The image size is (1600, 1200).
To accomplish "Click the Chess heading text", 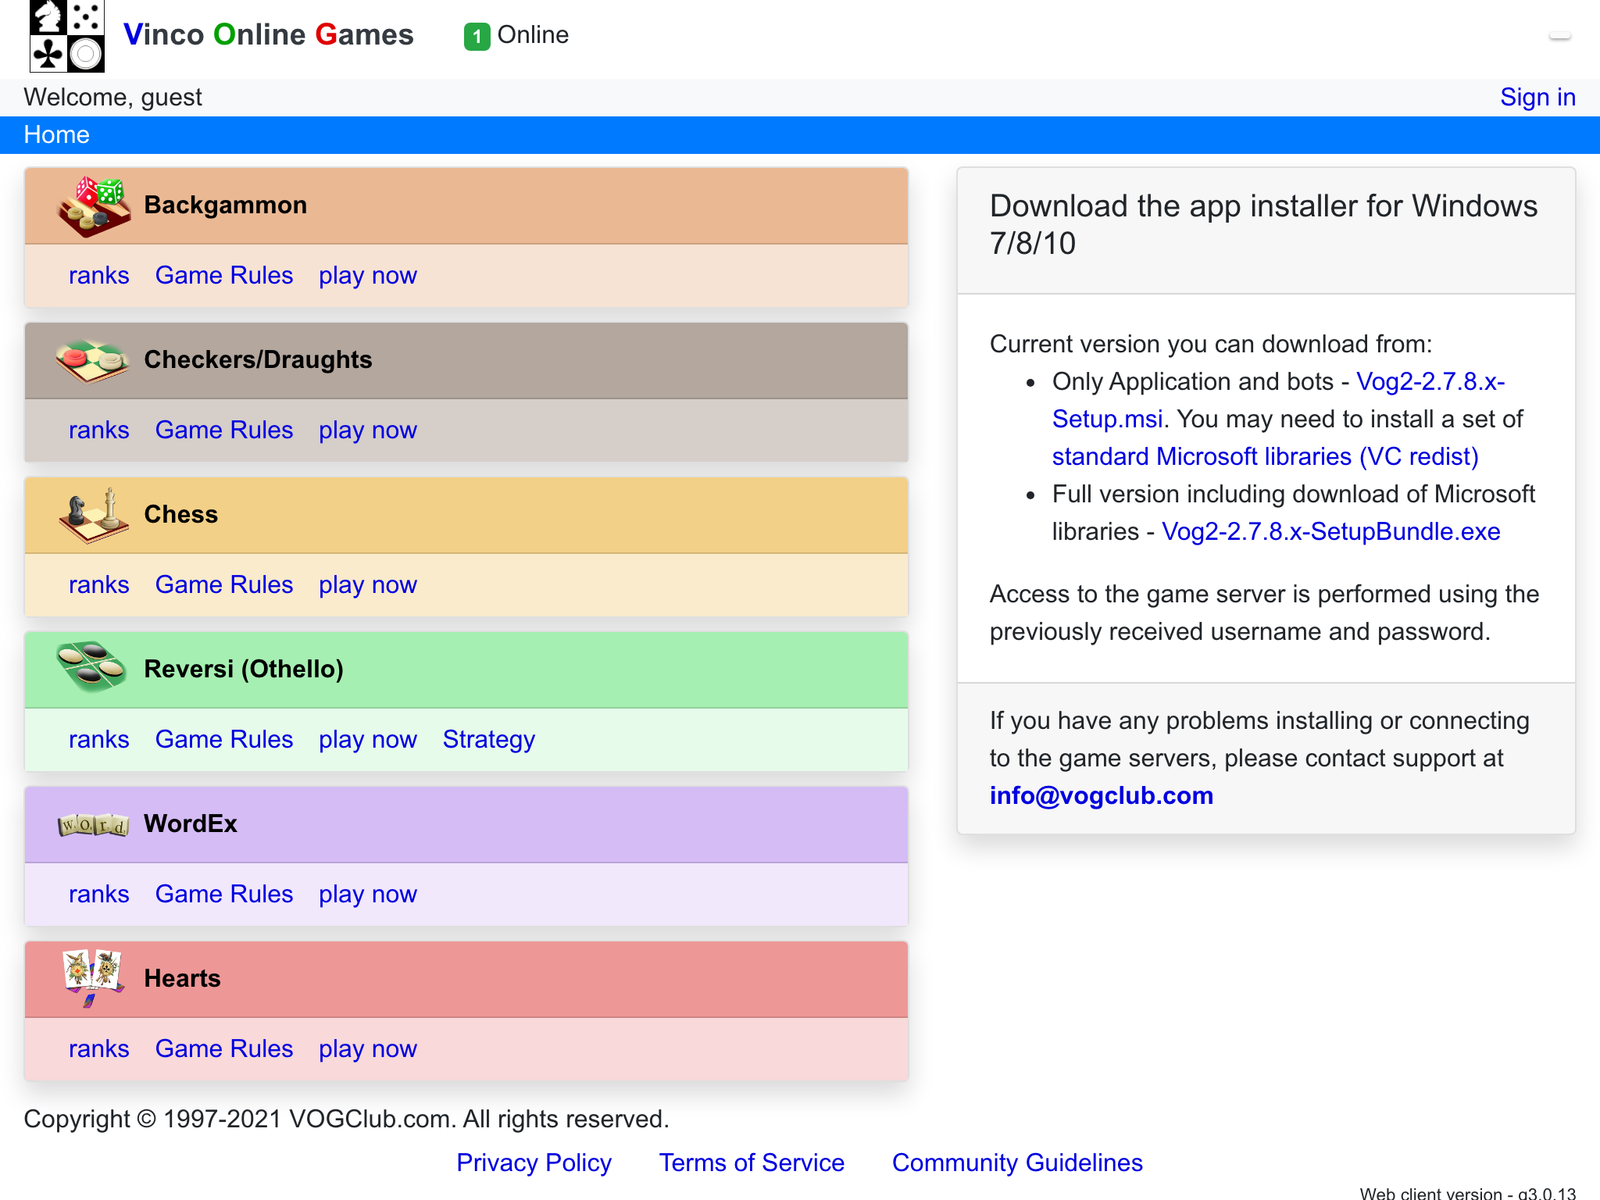I will [181, 515].
